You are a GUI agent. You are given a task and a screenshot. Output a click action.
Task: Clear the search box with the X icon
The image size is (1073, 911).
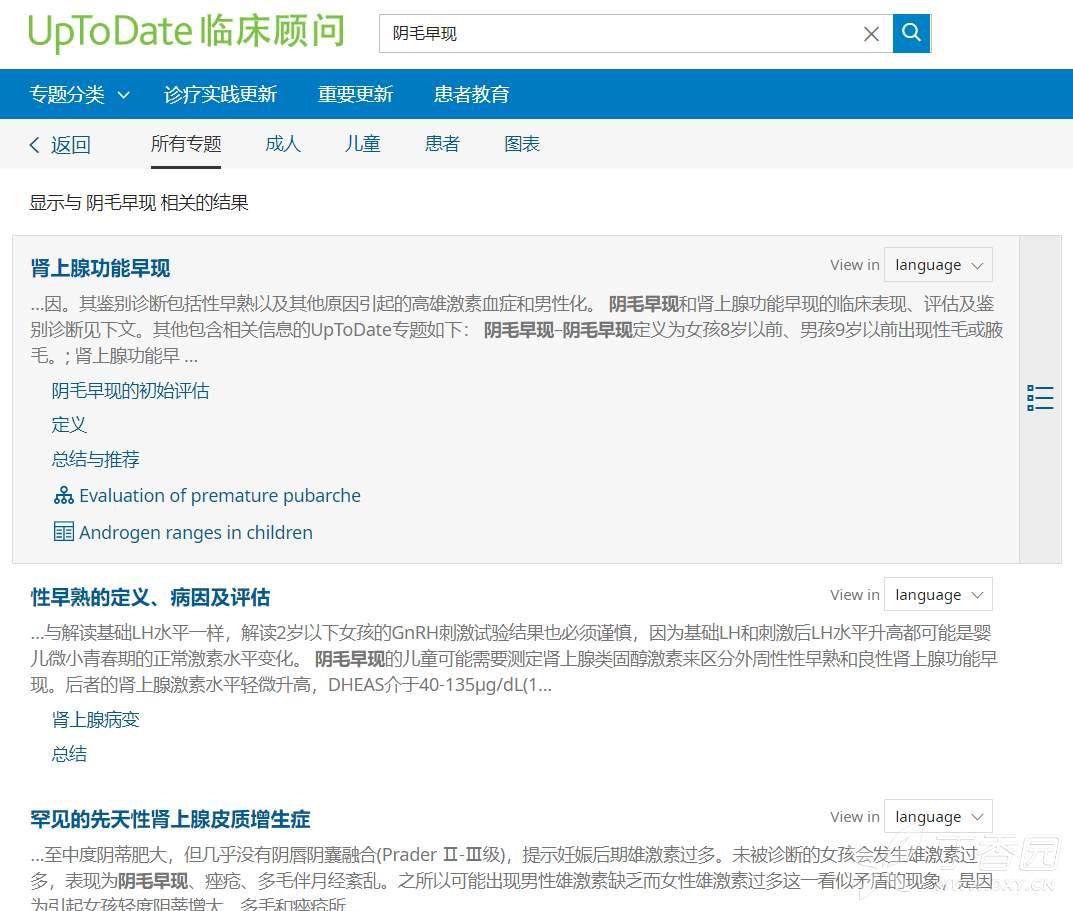871,33
